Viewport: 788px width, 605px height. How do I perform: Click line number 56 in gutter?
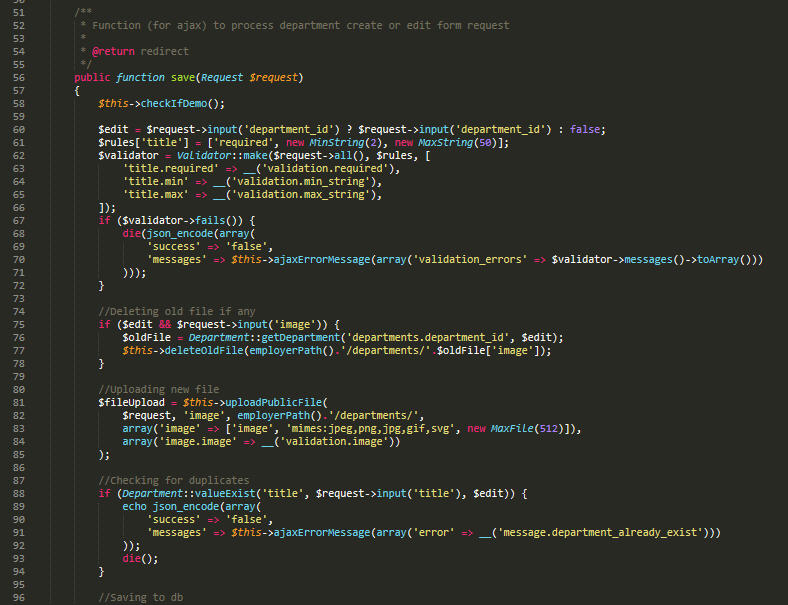[x=19, y=78]
